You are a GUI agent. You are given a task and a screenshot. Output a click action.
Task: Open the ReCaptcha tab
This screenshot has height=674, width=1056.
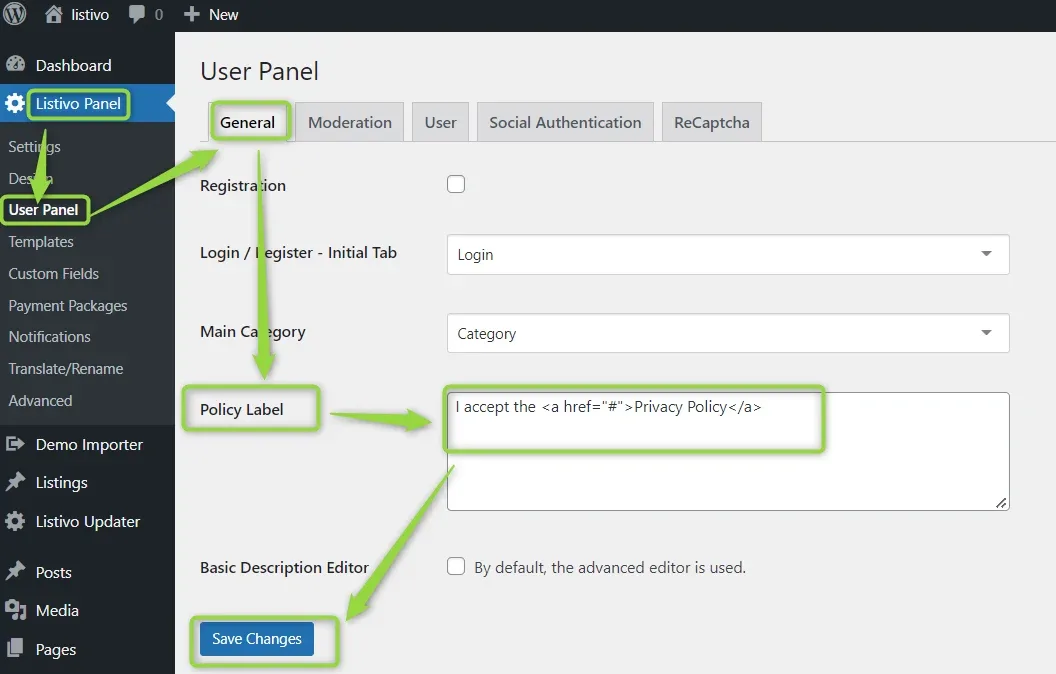tap(712, 123)
